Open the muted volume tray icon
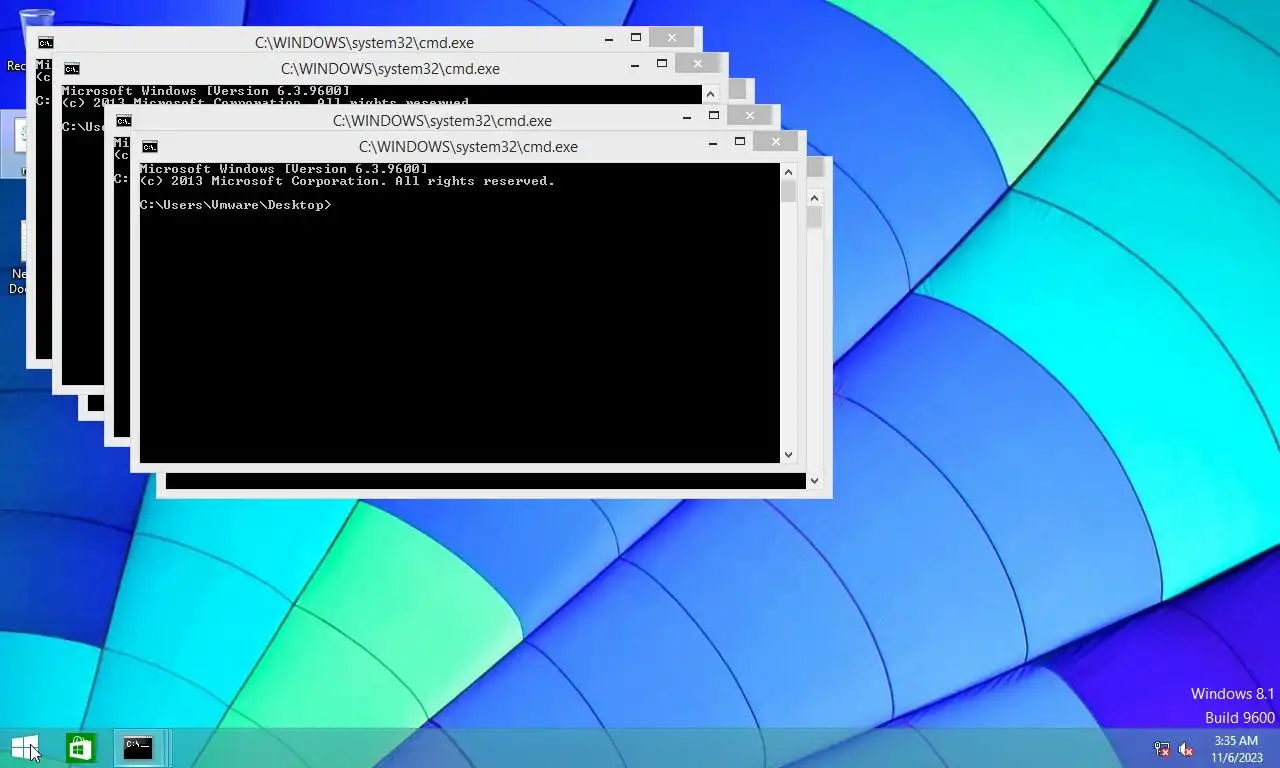Screen dimensions: 1280x768 pyautogui.click(x=1186, y=749)
